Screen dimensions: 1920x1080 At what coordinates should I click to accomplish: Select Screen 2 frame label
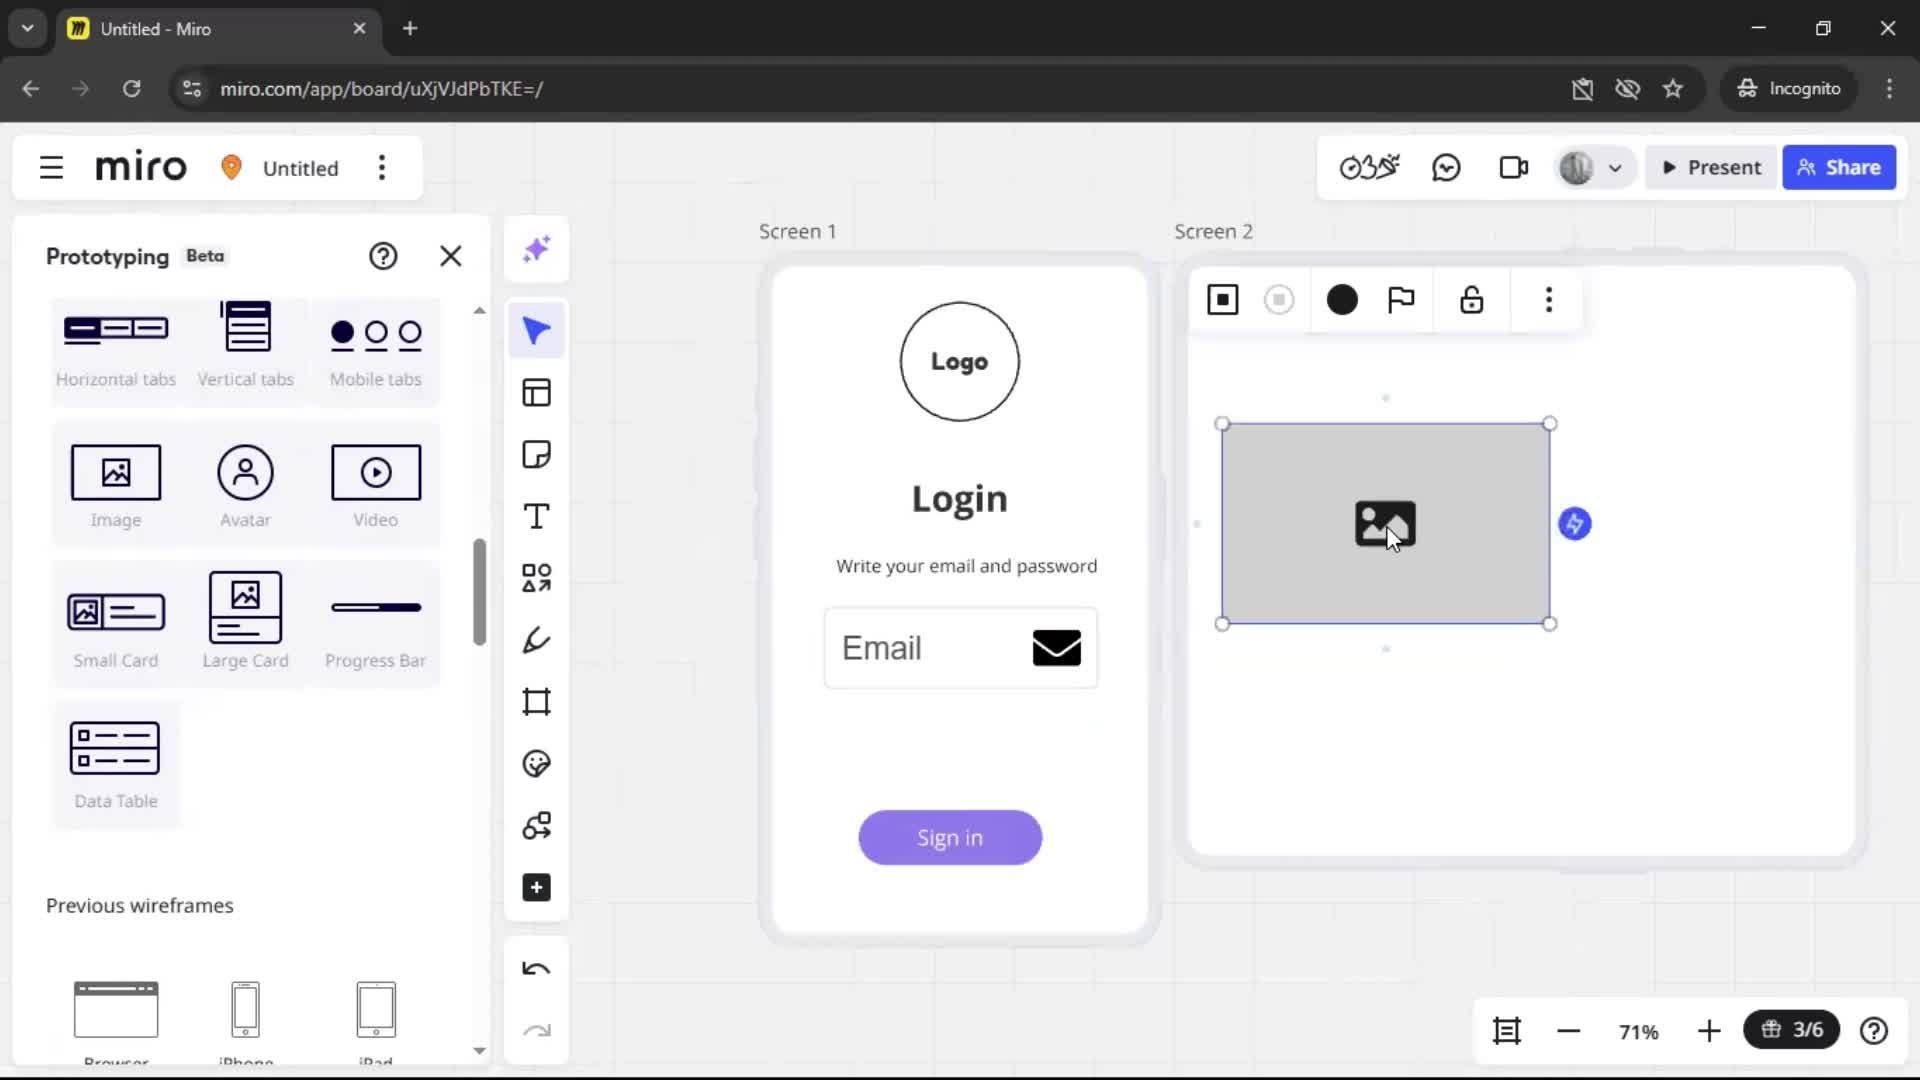pyautogui.click(x=1213, y=231)
